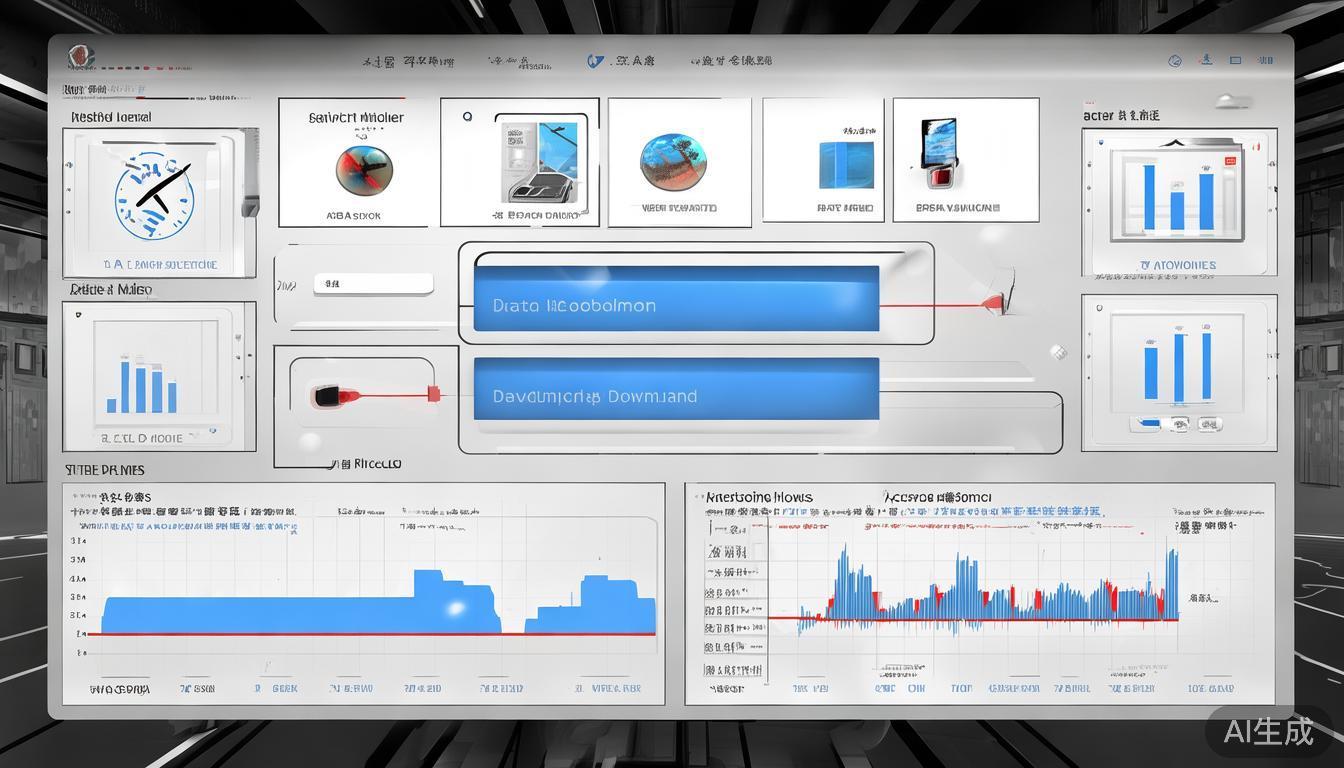This screenshot has width=1344, height=768.
Task: Open the rightmost top-center menu item
Action: pyautogui.click(x=730, y=61)
